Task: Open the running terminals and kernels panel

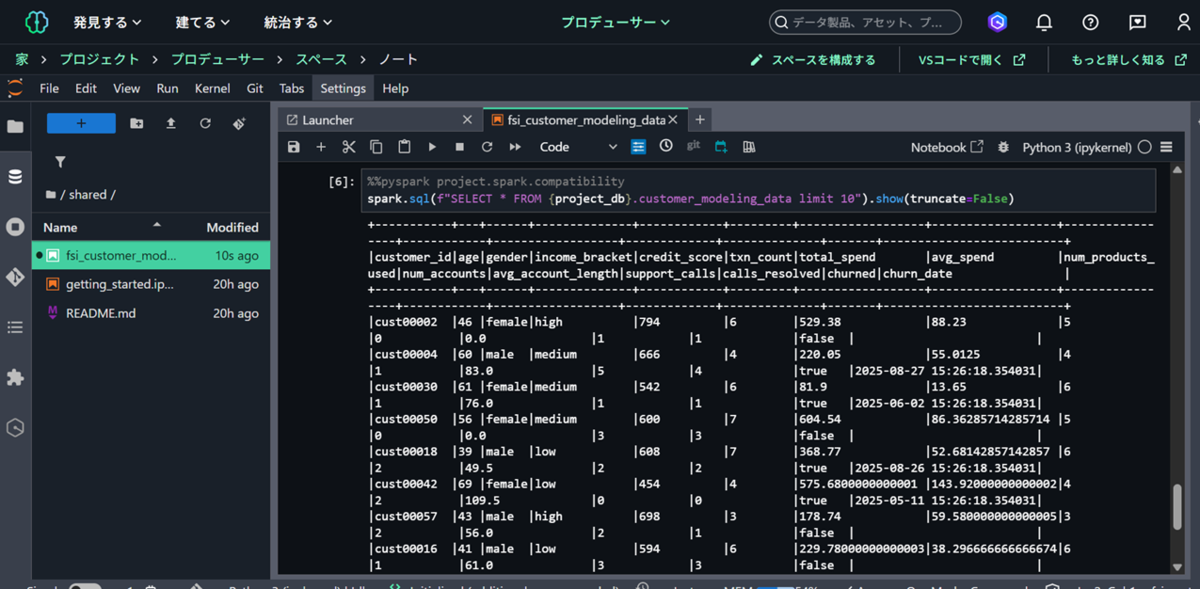Action: [15, 227]
